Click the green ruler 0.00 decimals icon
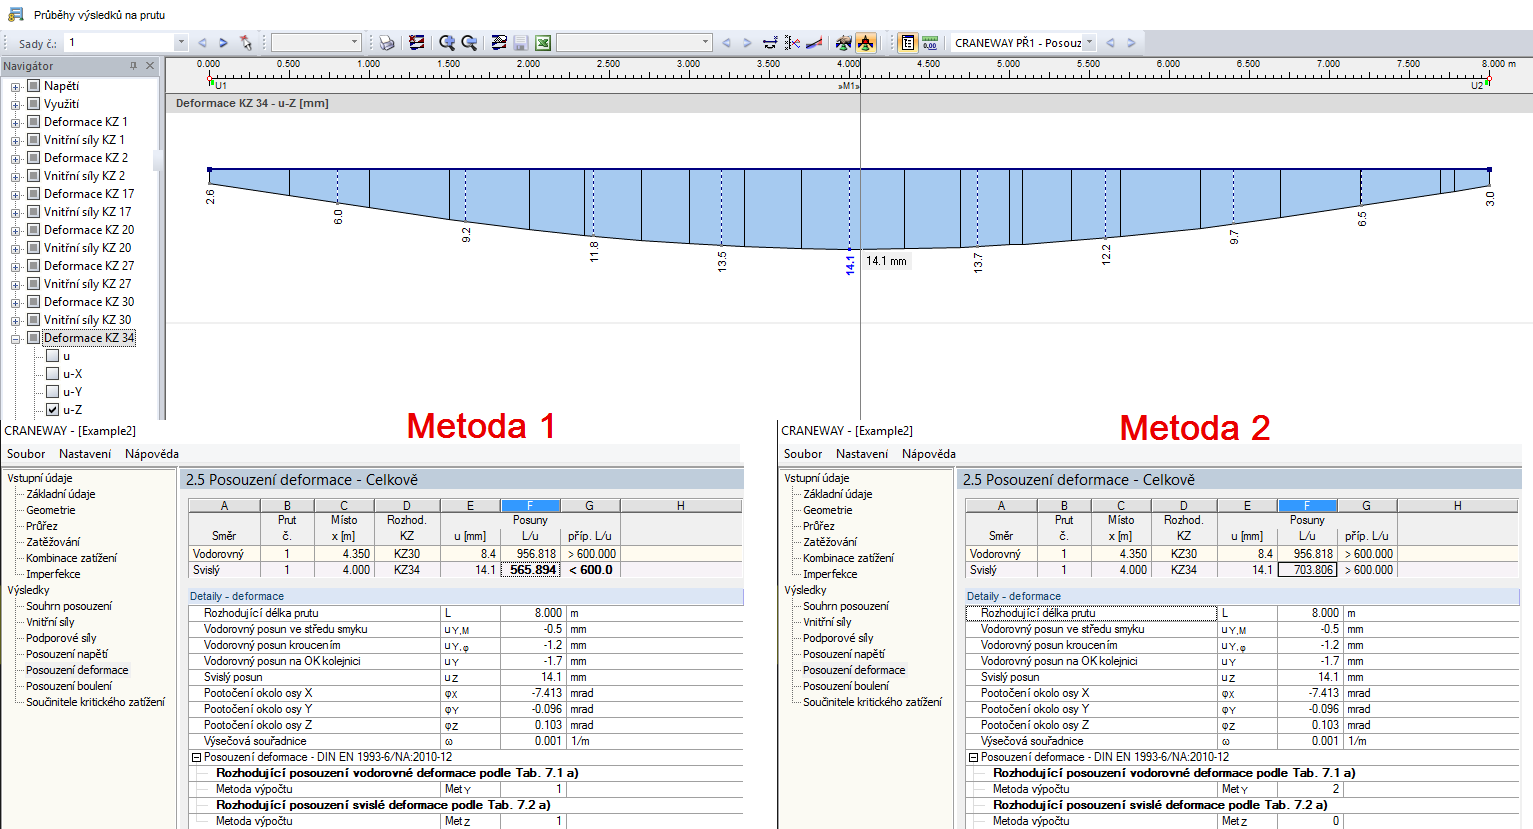Viewport: 1533px width, 829px height. 930,43
